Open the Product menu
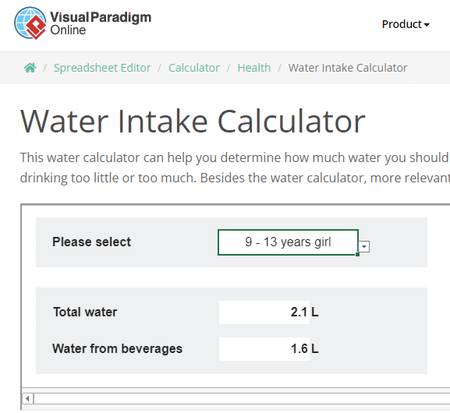Image resolution: width=450 pixels, height=413 pixels. [406, 24]
